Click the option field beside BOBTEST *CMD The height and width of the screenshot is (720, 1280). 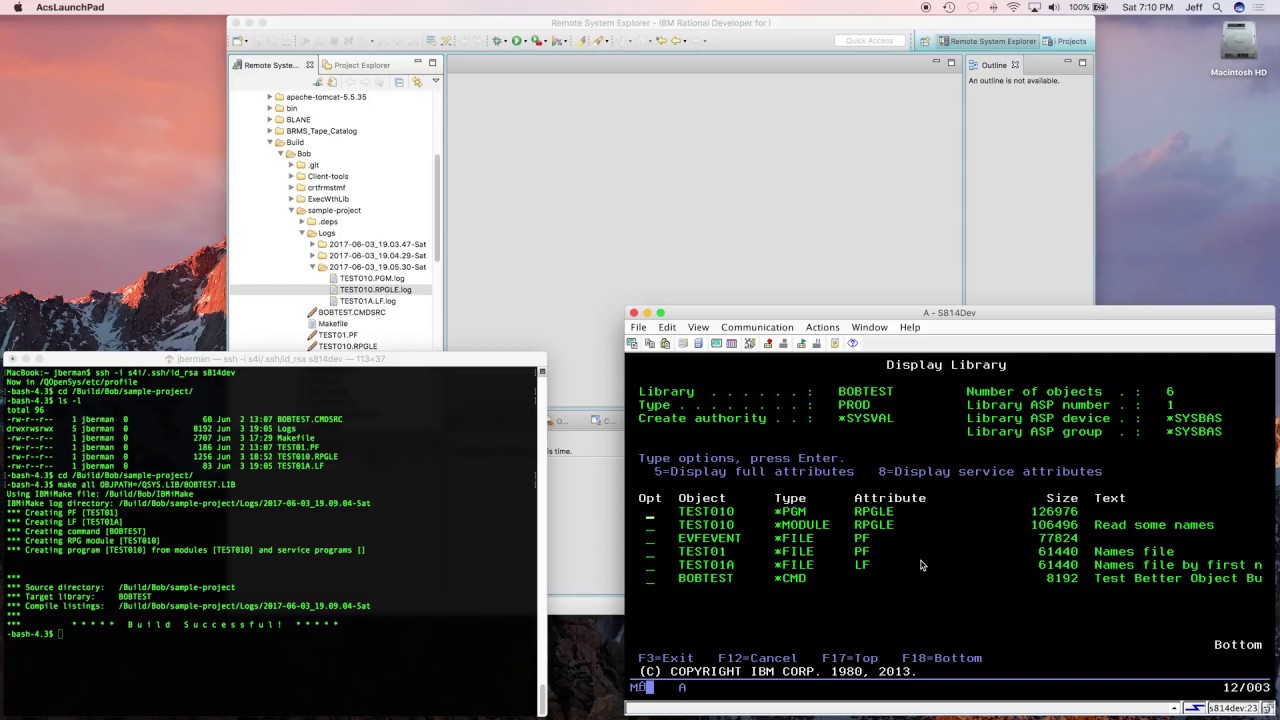[x=650, y=579]
